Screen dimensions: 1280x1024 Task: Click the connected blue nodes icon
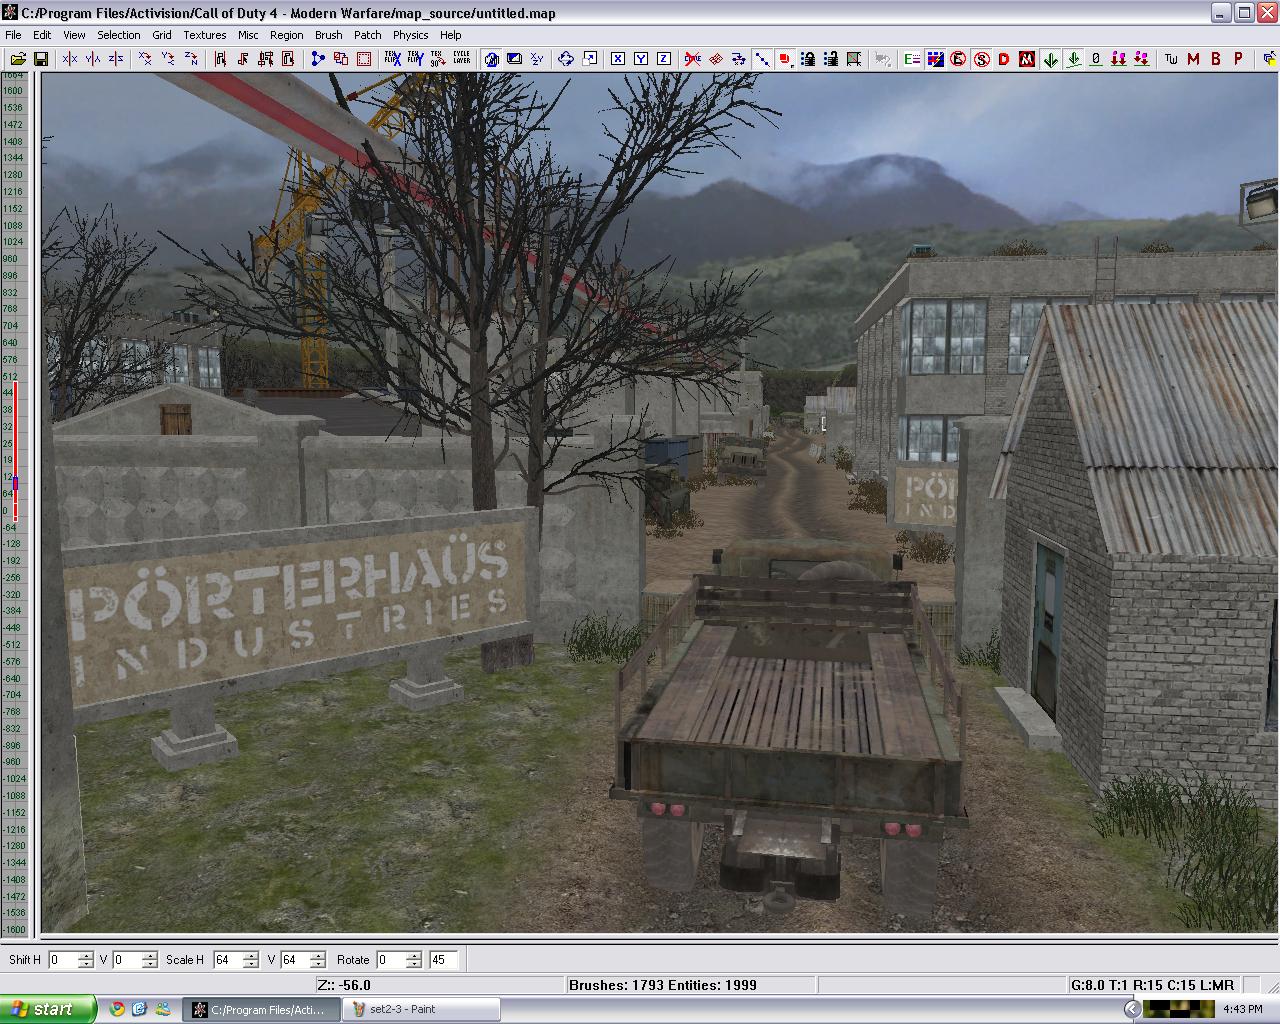click(318, 59)
